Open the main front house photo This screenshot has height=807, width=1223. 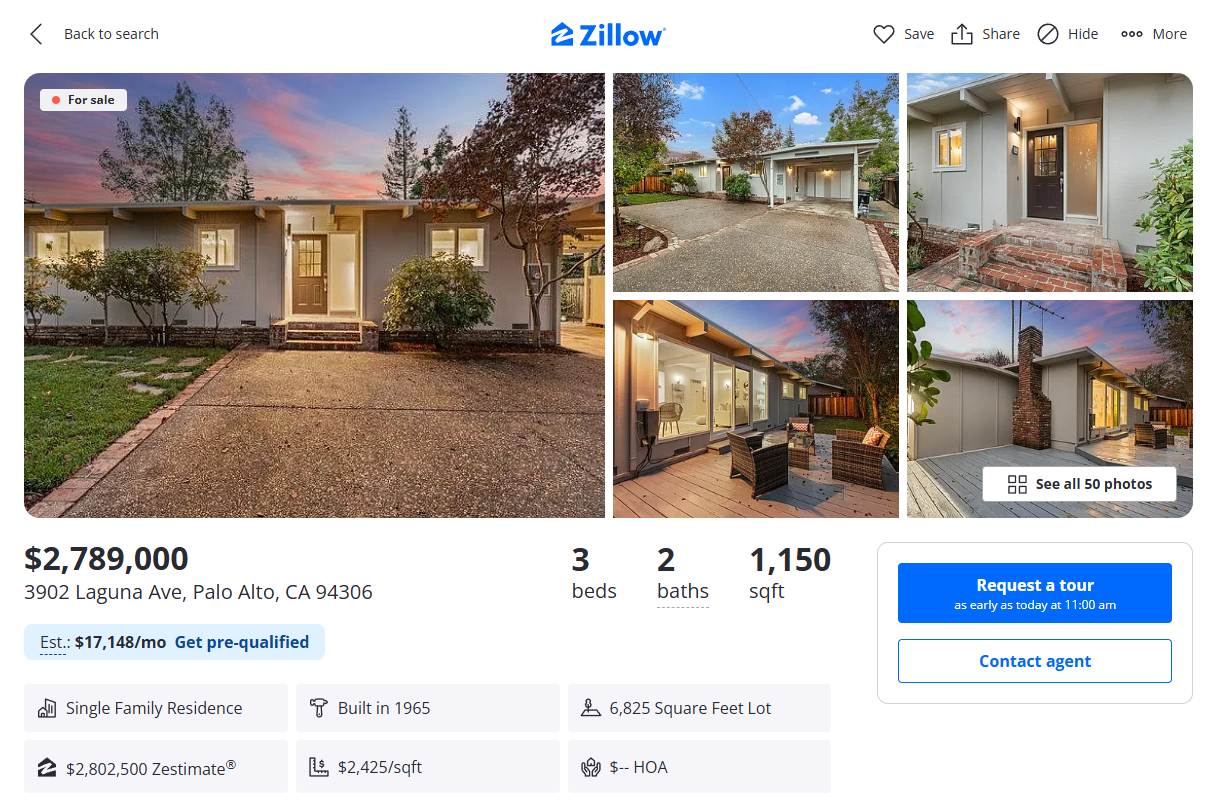tap(314, 295)
